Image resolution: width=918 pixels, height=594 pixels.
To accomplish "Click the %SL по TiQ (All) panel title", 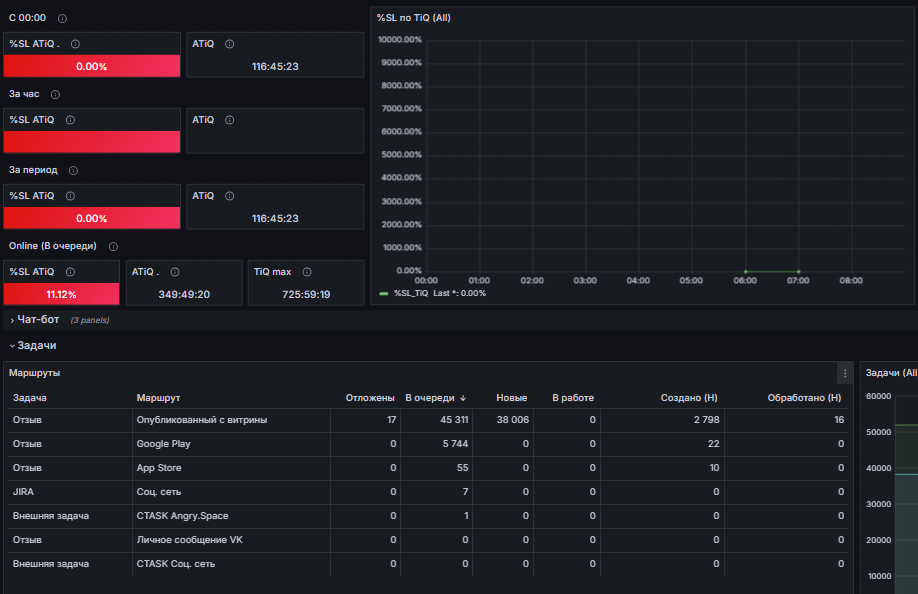I will (x=413, y=18).
